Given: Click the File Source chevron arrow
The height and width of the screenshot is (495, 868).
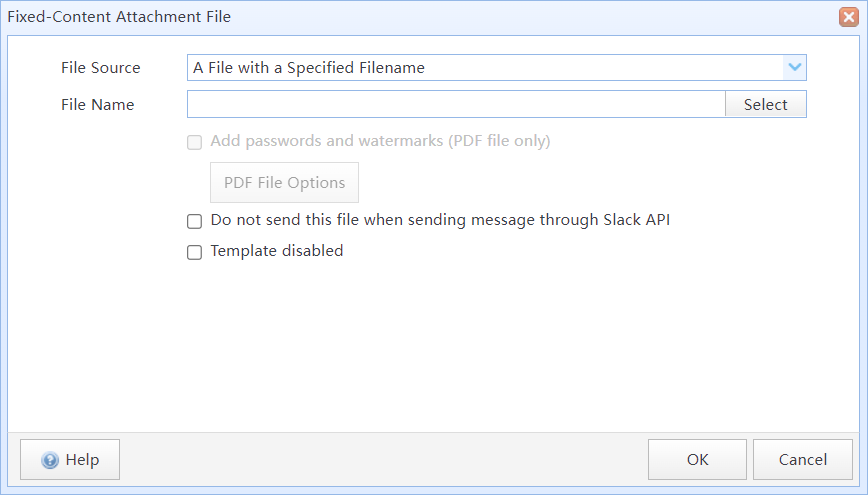Looking at the screenshot, I should pos(795,68).
